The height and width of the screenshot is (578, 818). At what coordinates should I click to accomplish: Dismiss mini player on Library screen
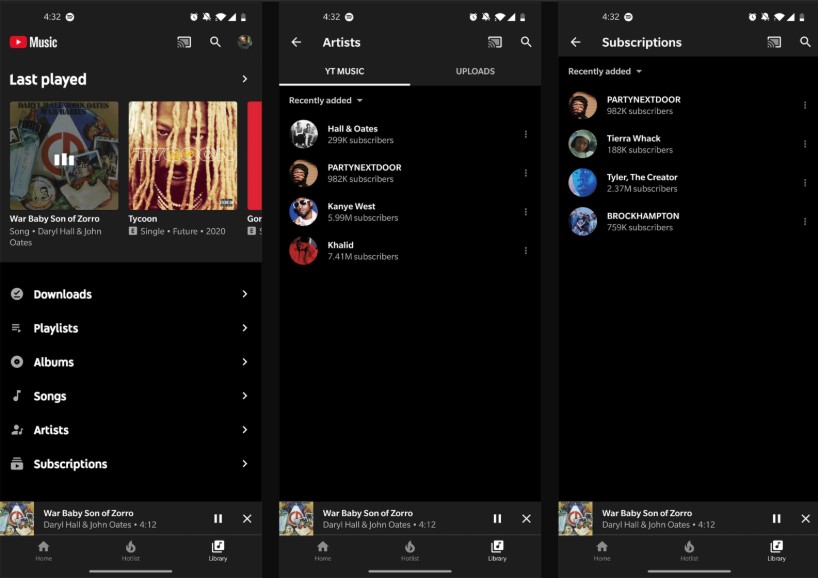pos(247,519)
